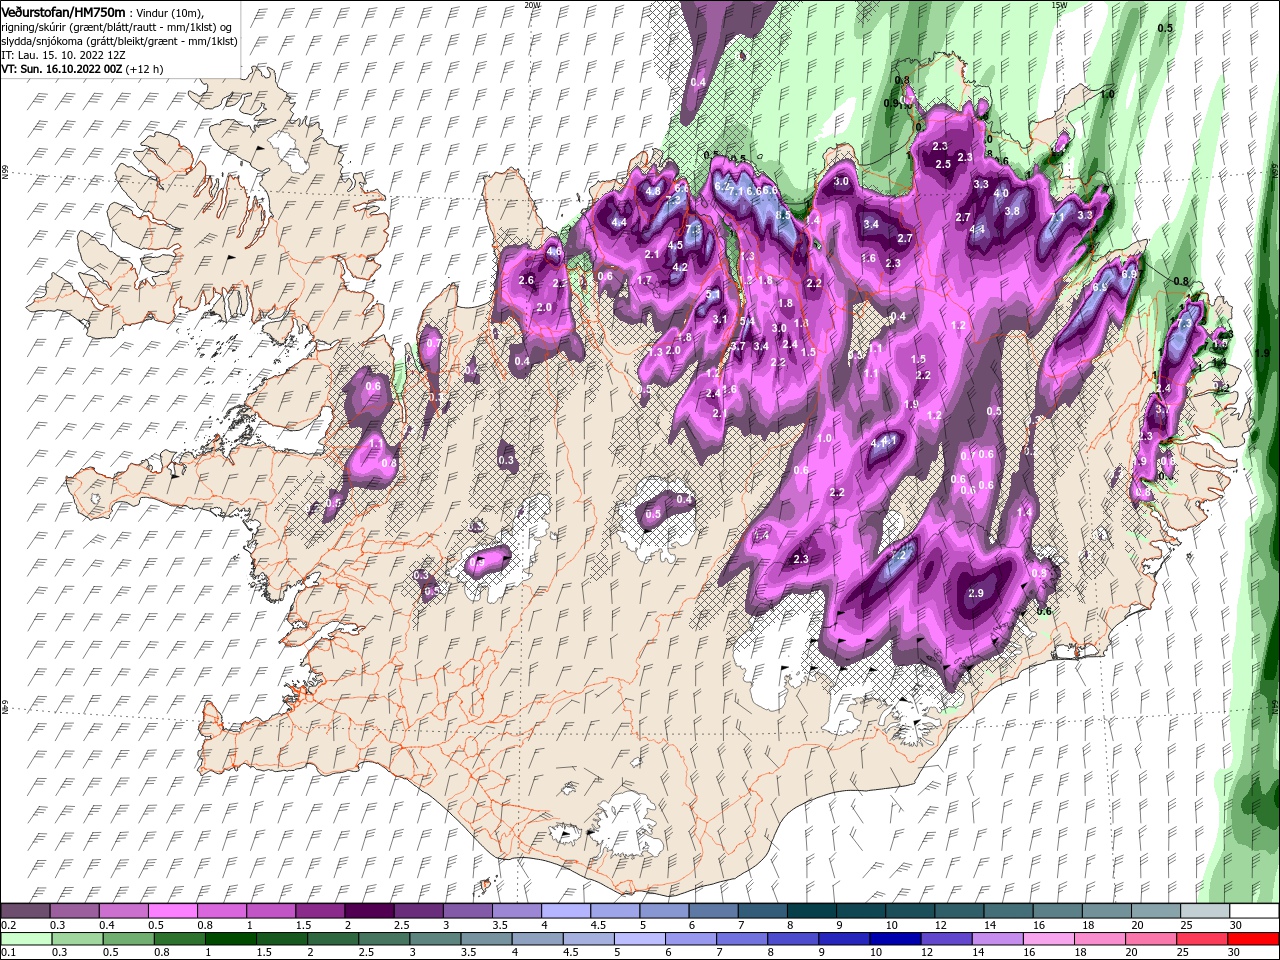Screen dimensions: 1280x960
Task: Click the 3.8 snowfall value on the map
Action: tap(1012, 211)
